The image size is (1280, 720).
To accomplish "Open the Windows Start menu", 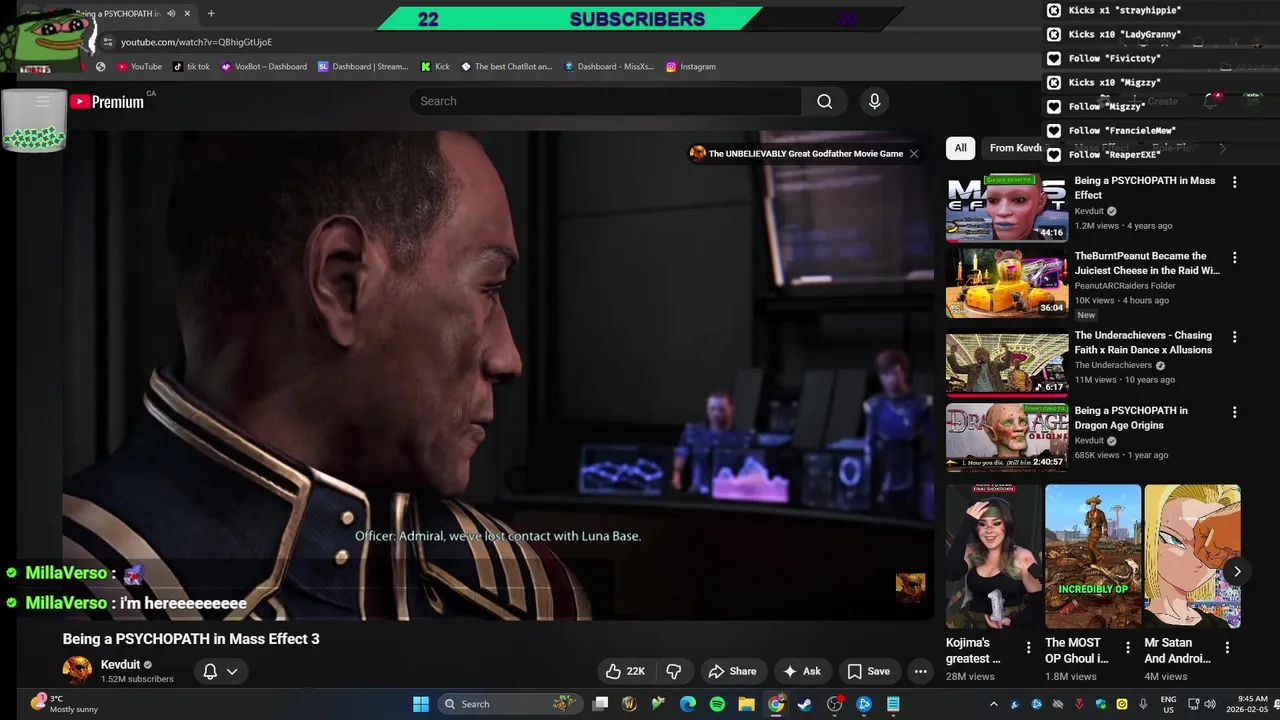I will [420, 704].
